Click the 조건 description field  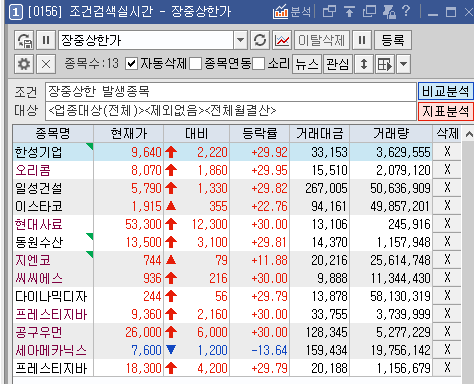(231, 91)
